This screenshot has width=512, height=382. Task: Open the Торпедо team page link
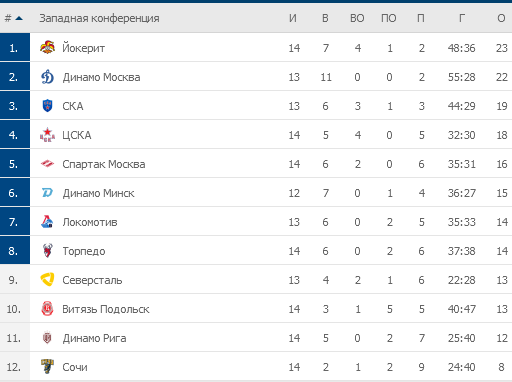point(84,251)
